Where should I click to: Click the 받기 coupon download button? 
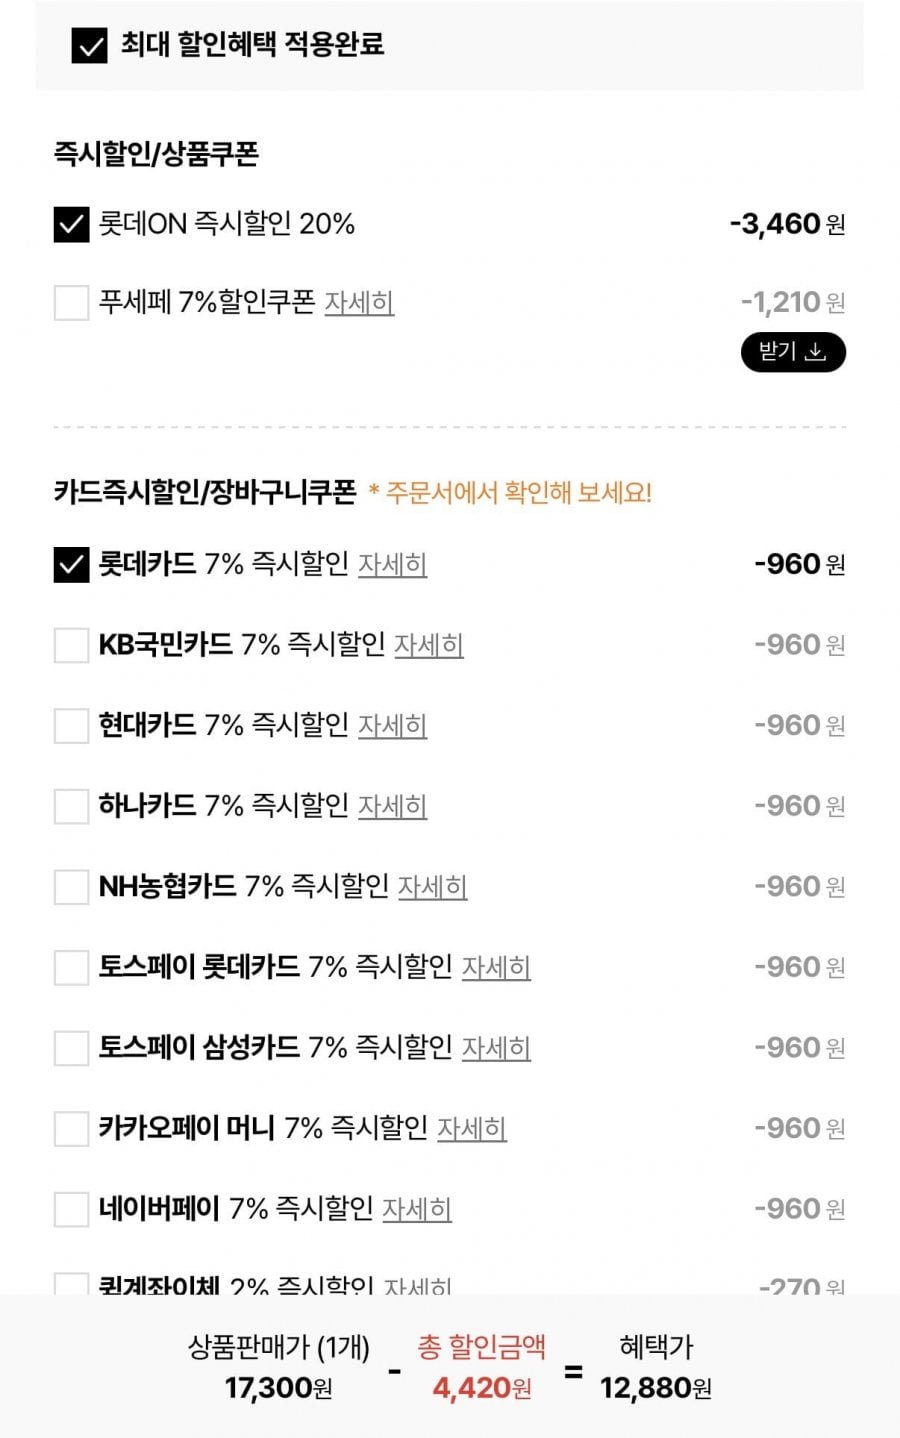click(x=792, y=352)
